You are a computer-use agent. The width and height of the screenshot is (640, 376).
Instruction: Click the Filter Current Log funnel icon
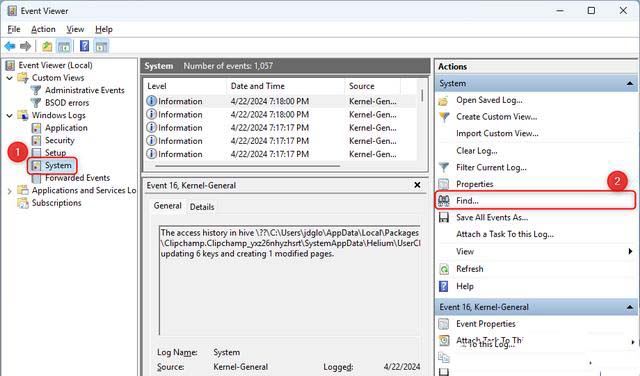pyautogui.click(x=444, y=167)
